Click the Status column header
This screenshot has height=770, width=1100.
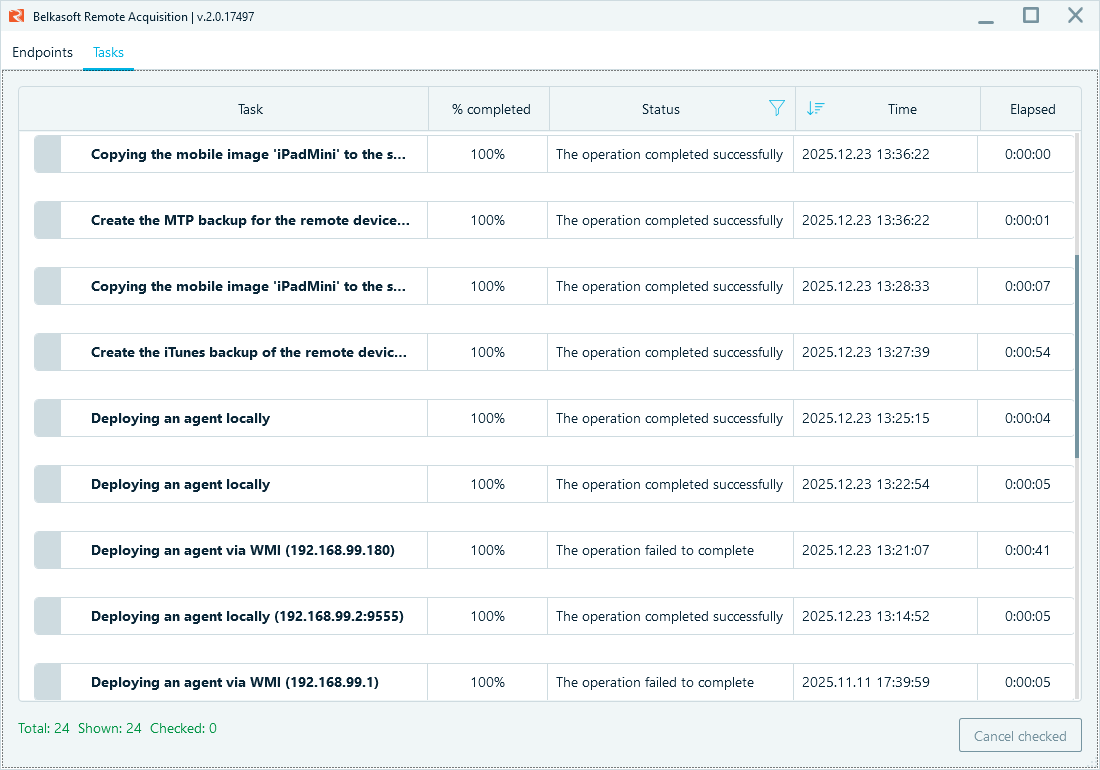pyautogui.click(x=660, y=108)
